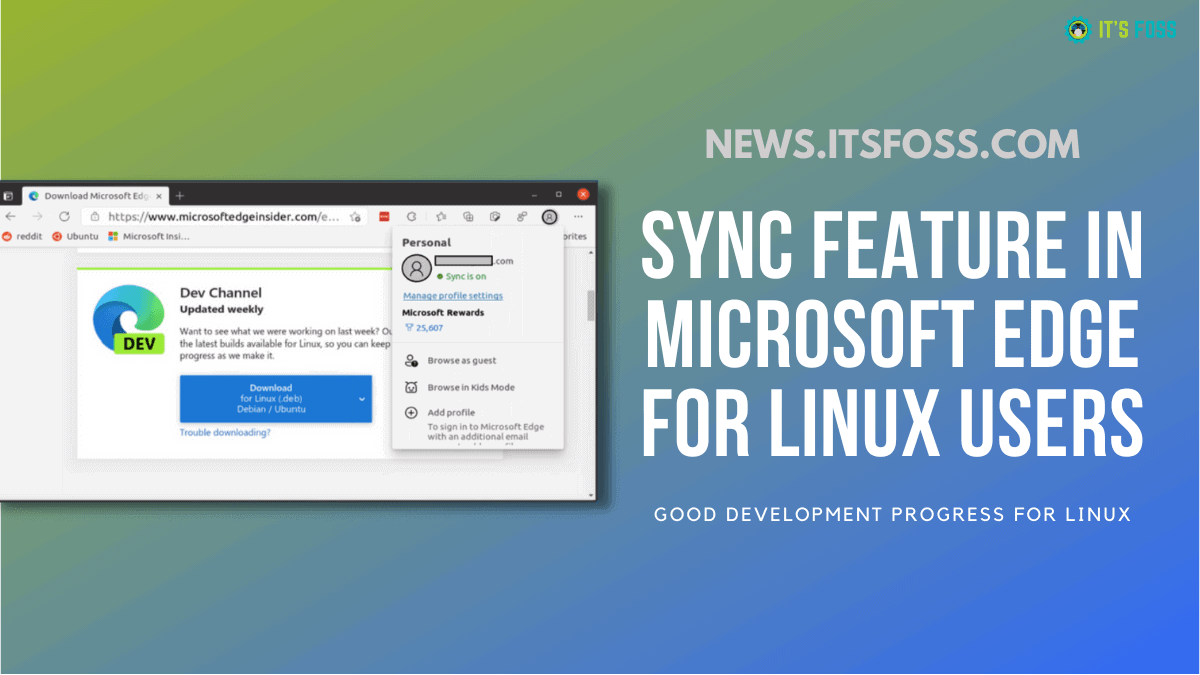Click the Reload page icon
Image resolution: width=1200 pixels, height=675 pixels.
pos(64,216)
